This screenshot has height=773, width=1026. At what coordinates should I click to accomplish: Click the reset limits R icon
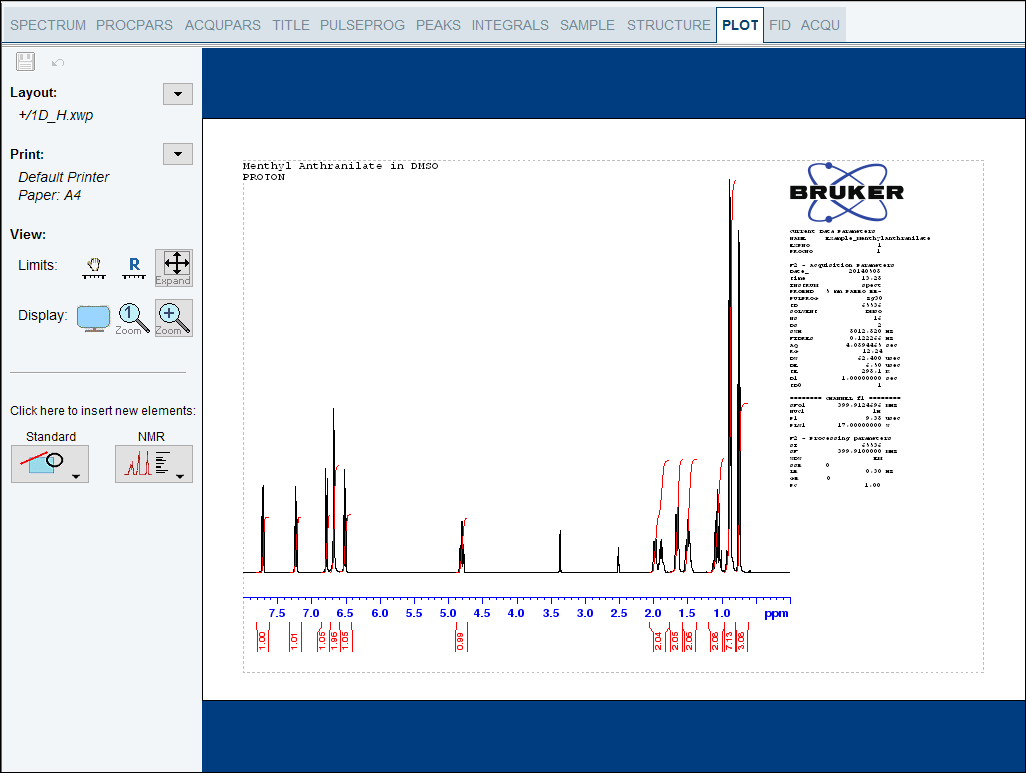coord(133,268)
